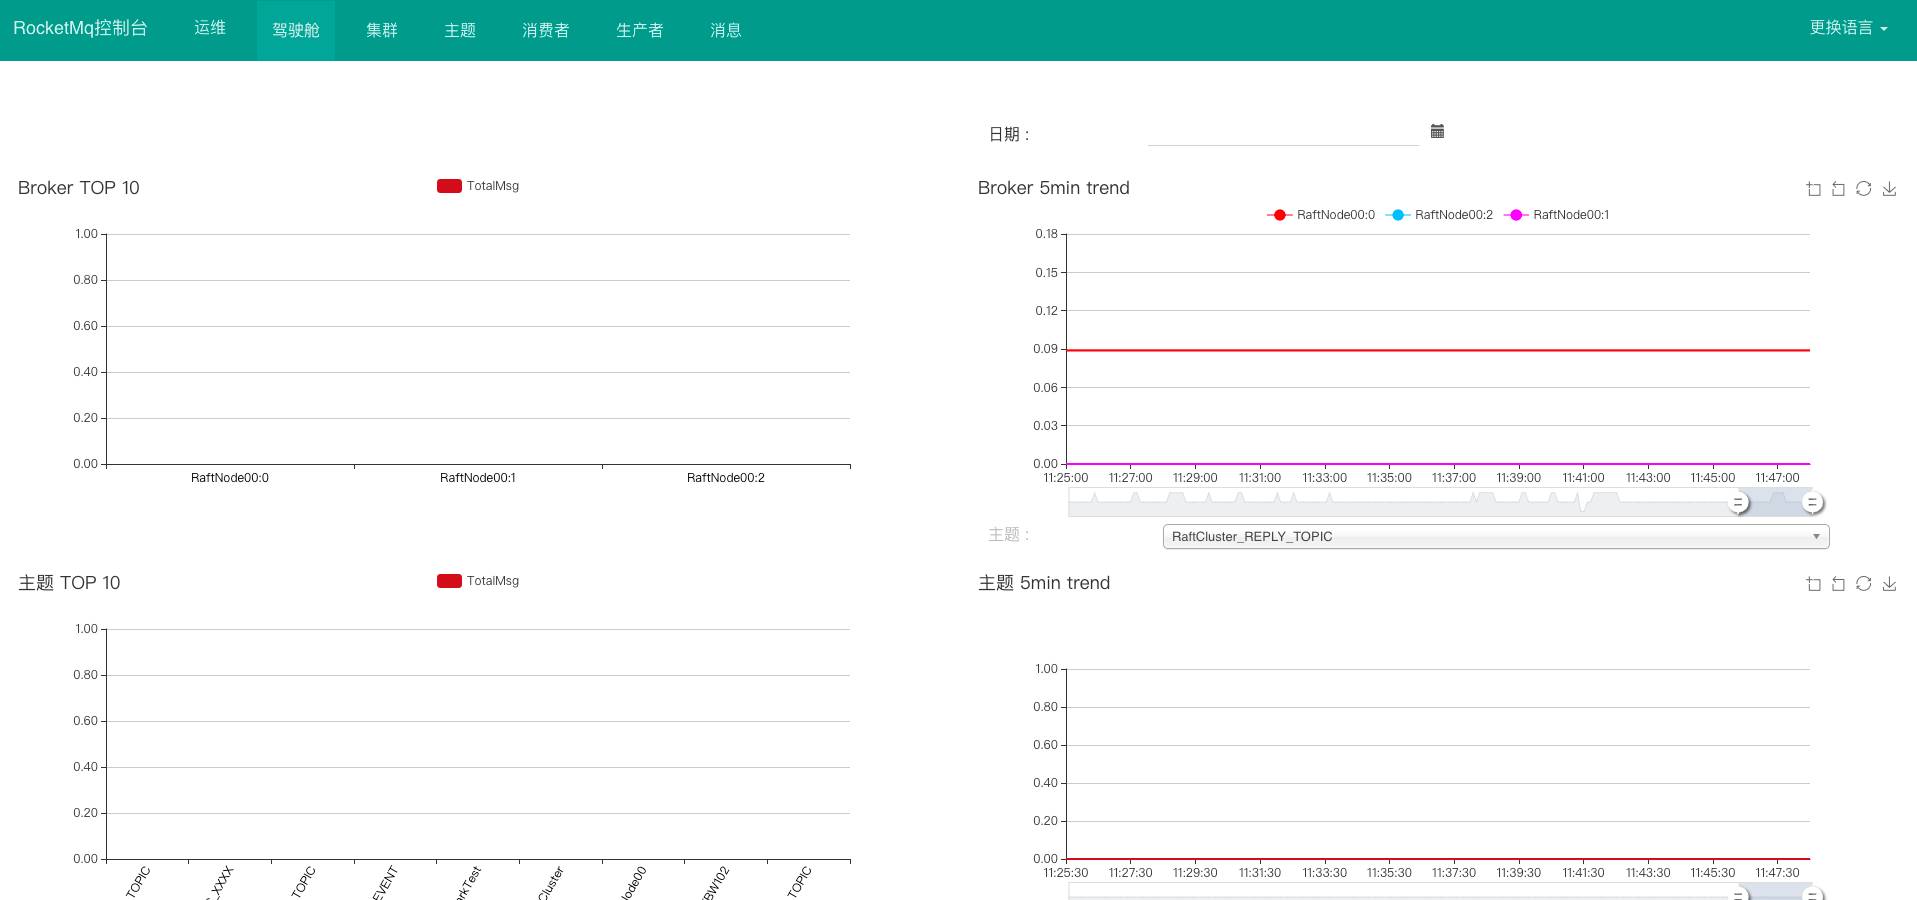1917x900 pixels.
Task: Click the 11:25:00 tick on Broker trend axis
Action: 1066,478
